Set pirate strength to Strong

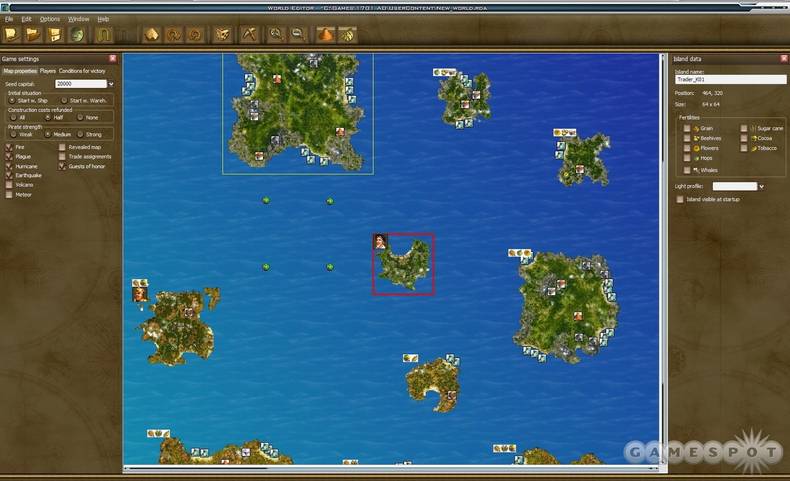pos(80,134)
